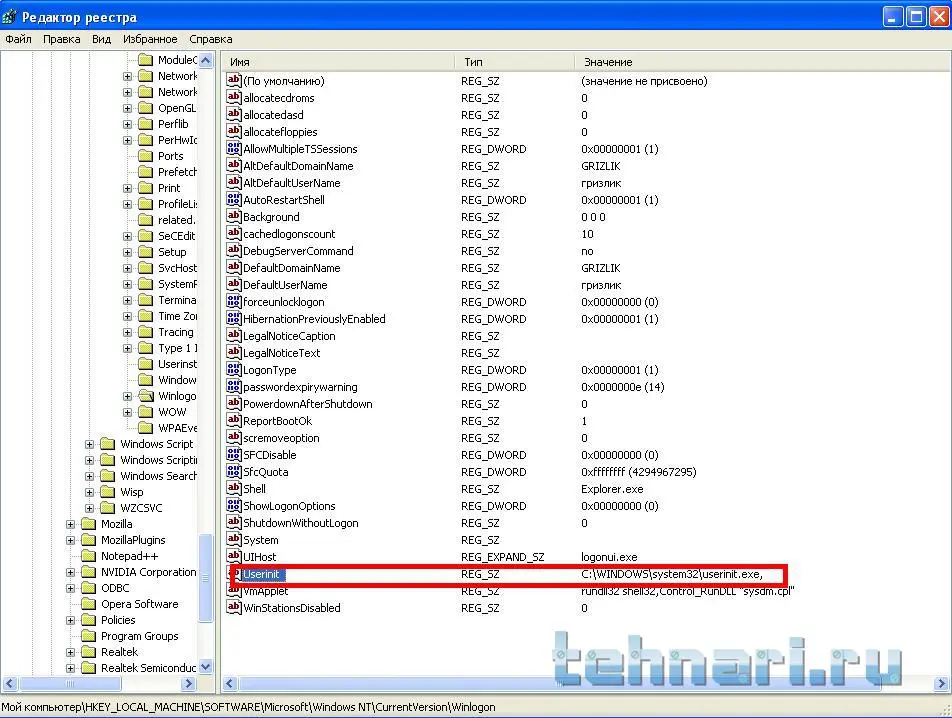This screenshot has height=718, width=952.
Task: Click the string icon of DebugServerCommand
Action: [234, 250]
